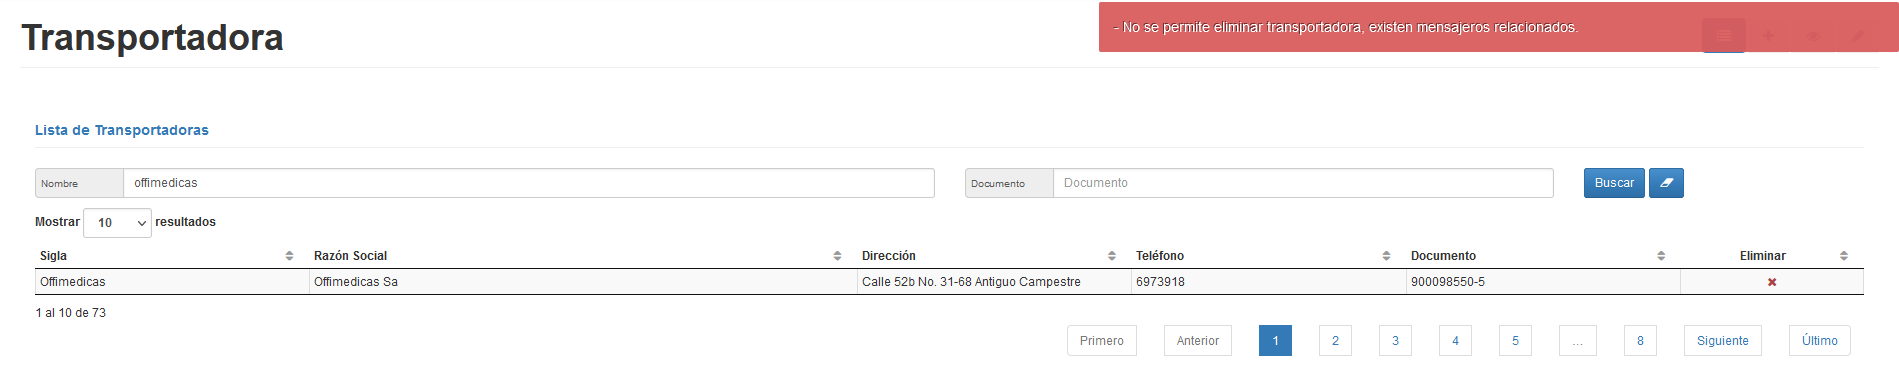Viewport: 1899px width, 370px height.
Task: Click the plus icon to add transportadora
Action: pos(1769,35)
